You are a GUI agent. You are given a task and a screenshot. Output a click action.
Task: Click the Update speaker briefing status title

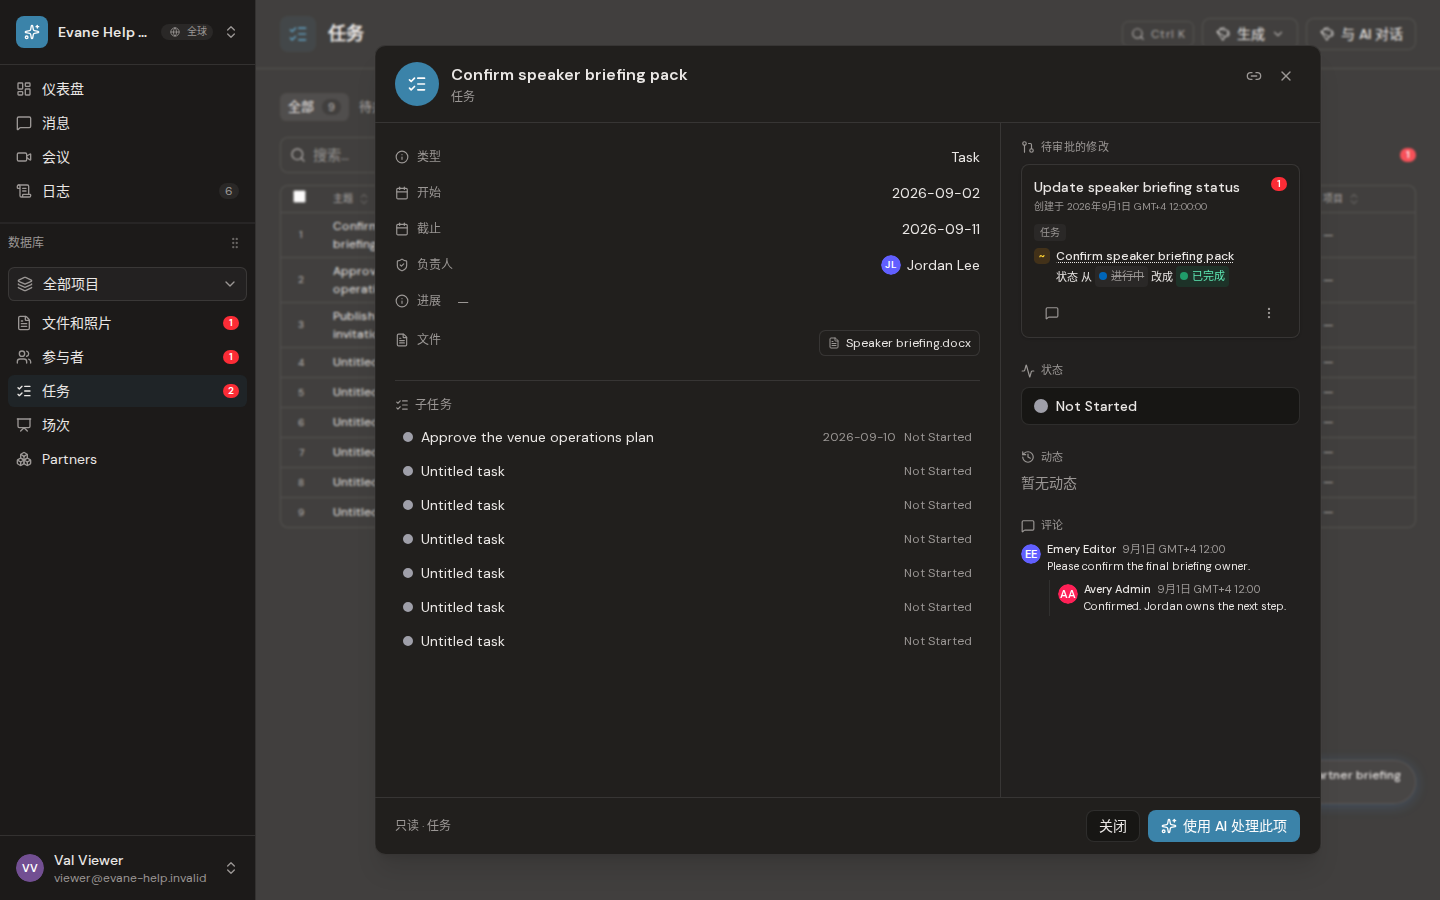click(x=1136, y=187)
